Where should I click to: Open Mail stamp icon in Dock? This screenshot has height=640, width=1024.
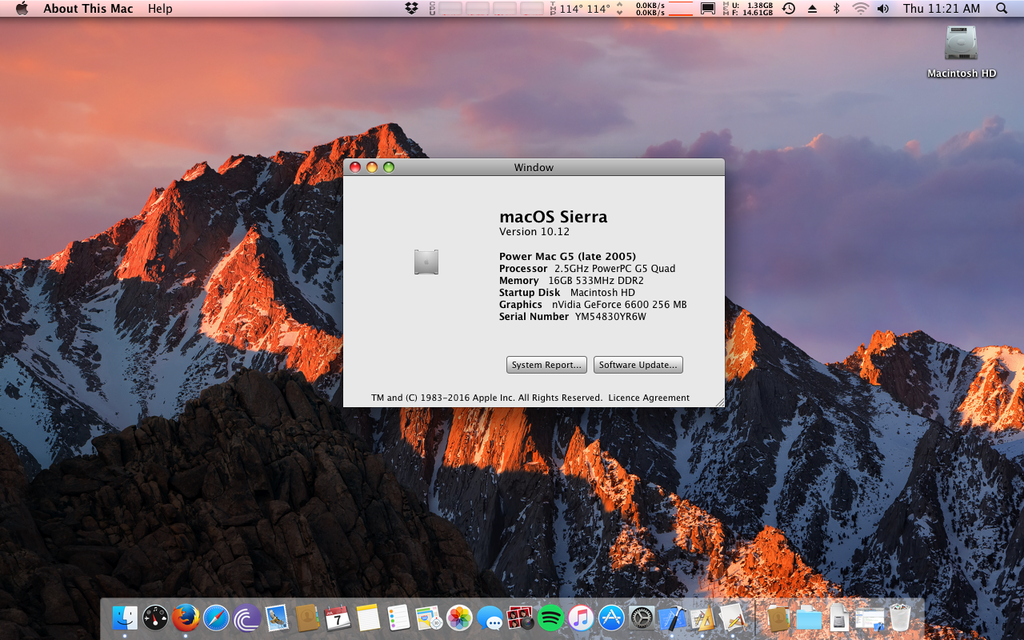point(277,617)
